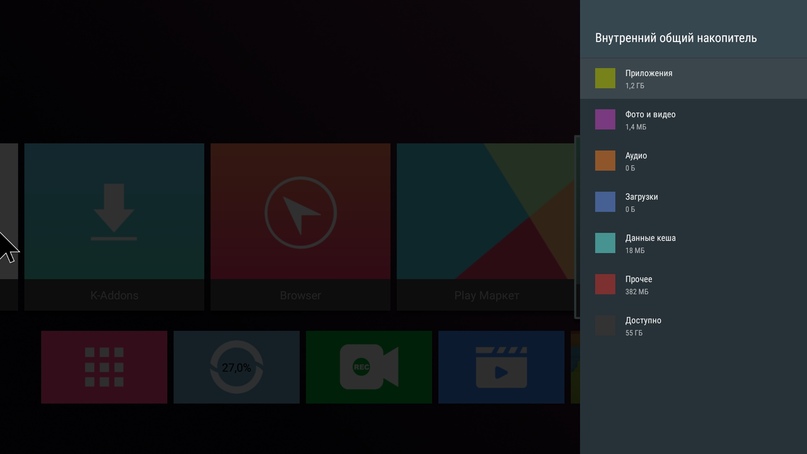
Task: Click the gray Доступно color swatch
Action: coord(605,325)
